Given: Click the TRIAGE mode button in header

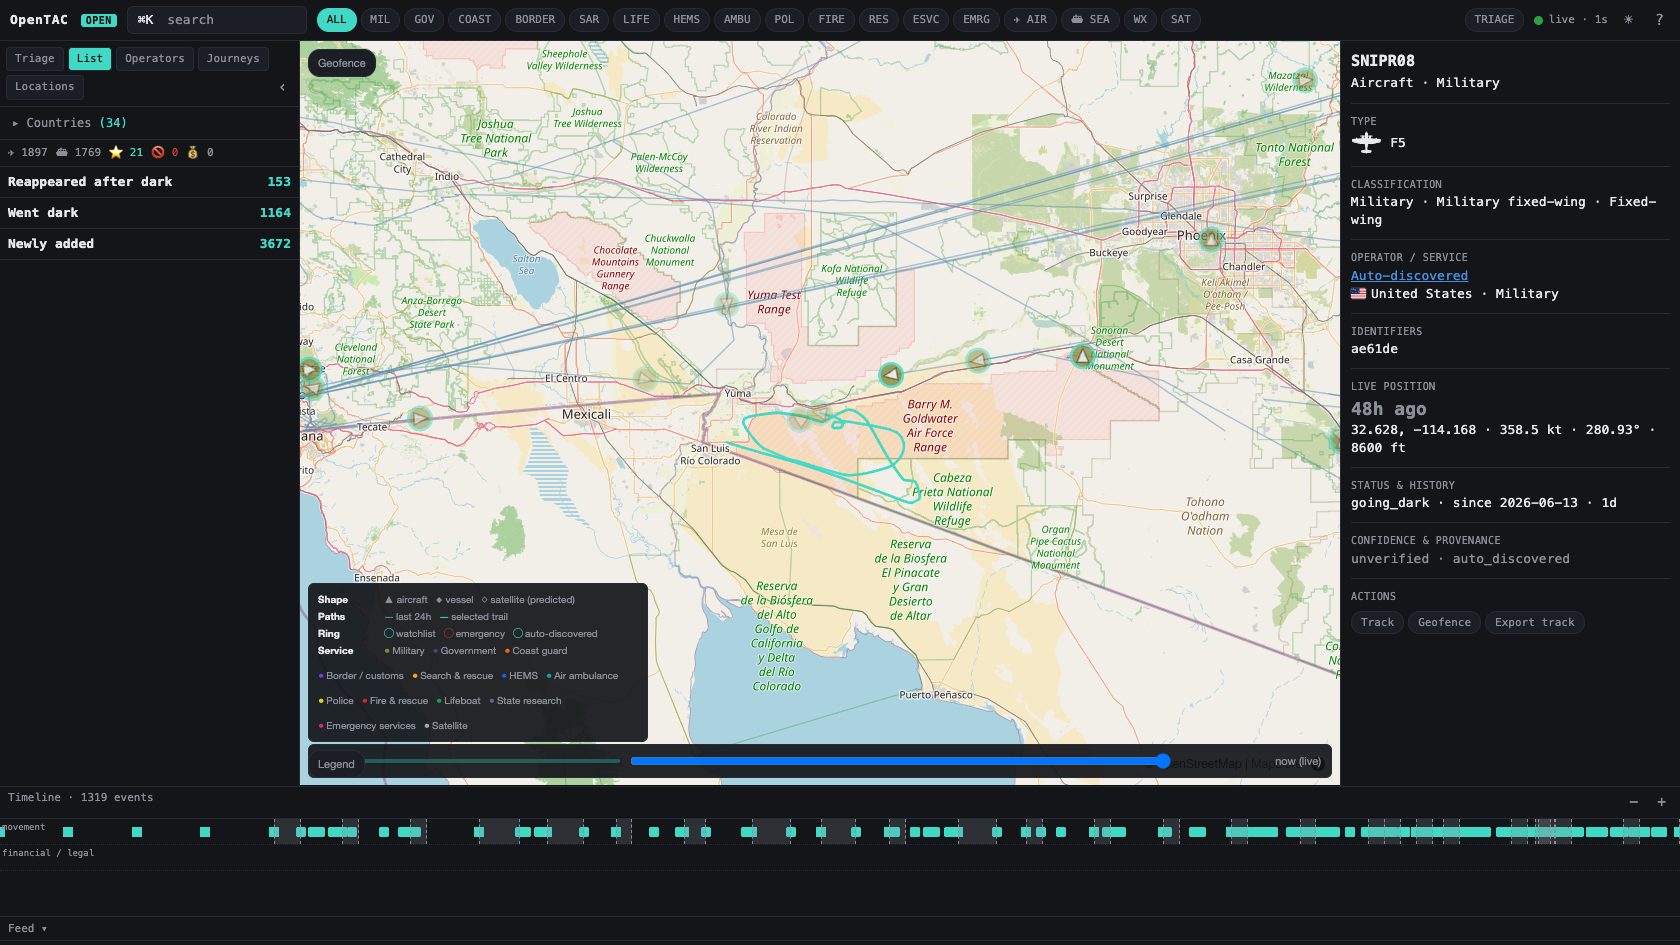Looking at the screenshot, I should 1494,19.
